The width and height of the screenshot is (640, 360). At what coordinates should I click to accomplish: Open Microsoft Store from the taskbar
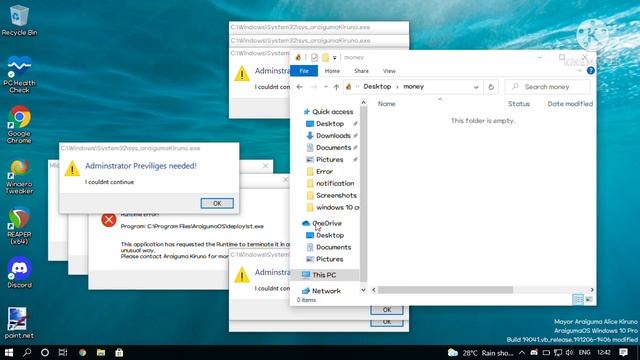pyautogui.click(x=119, y=352)
